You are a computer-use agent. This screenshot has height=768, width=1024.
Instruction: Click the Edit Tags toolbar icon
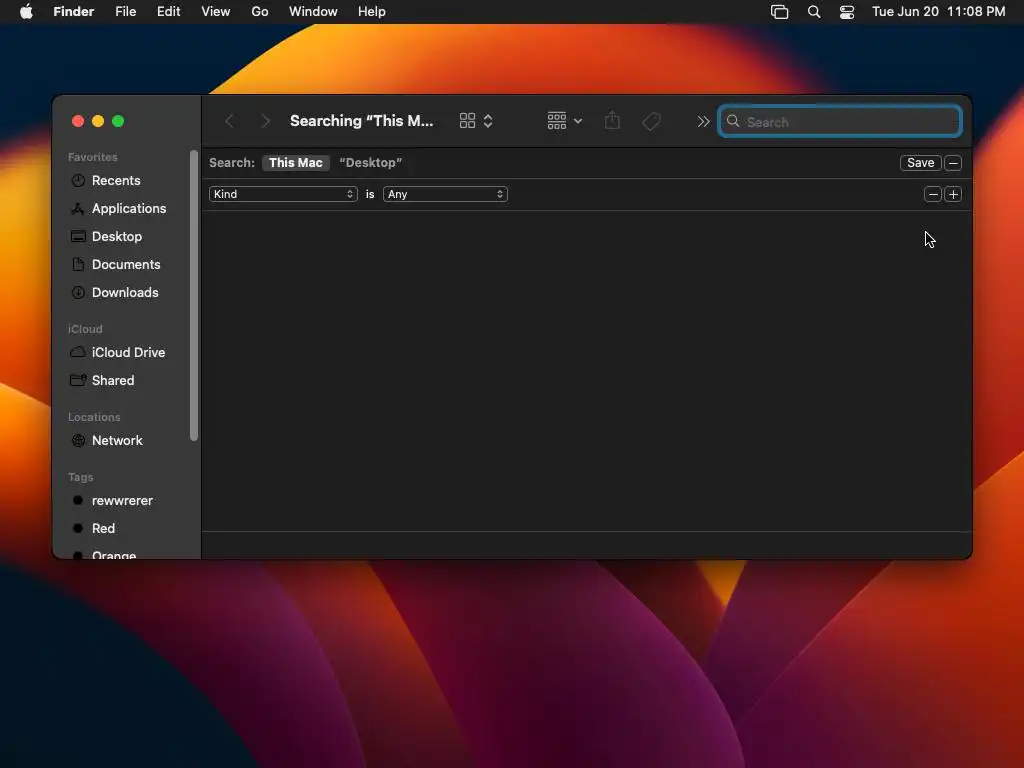click(x=651, y=121)
